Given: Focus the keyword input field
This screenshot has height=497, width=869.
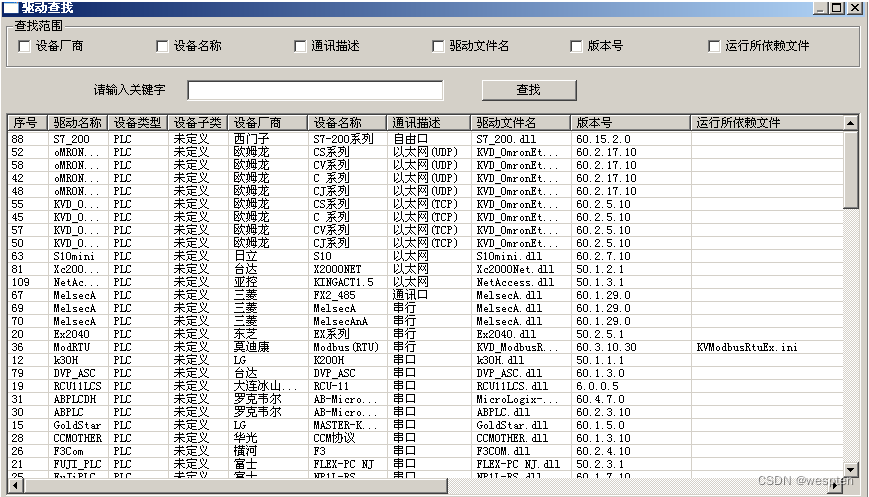Looking at the screenshot, I should coord(315,90).
